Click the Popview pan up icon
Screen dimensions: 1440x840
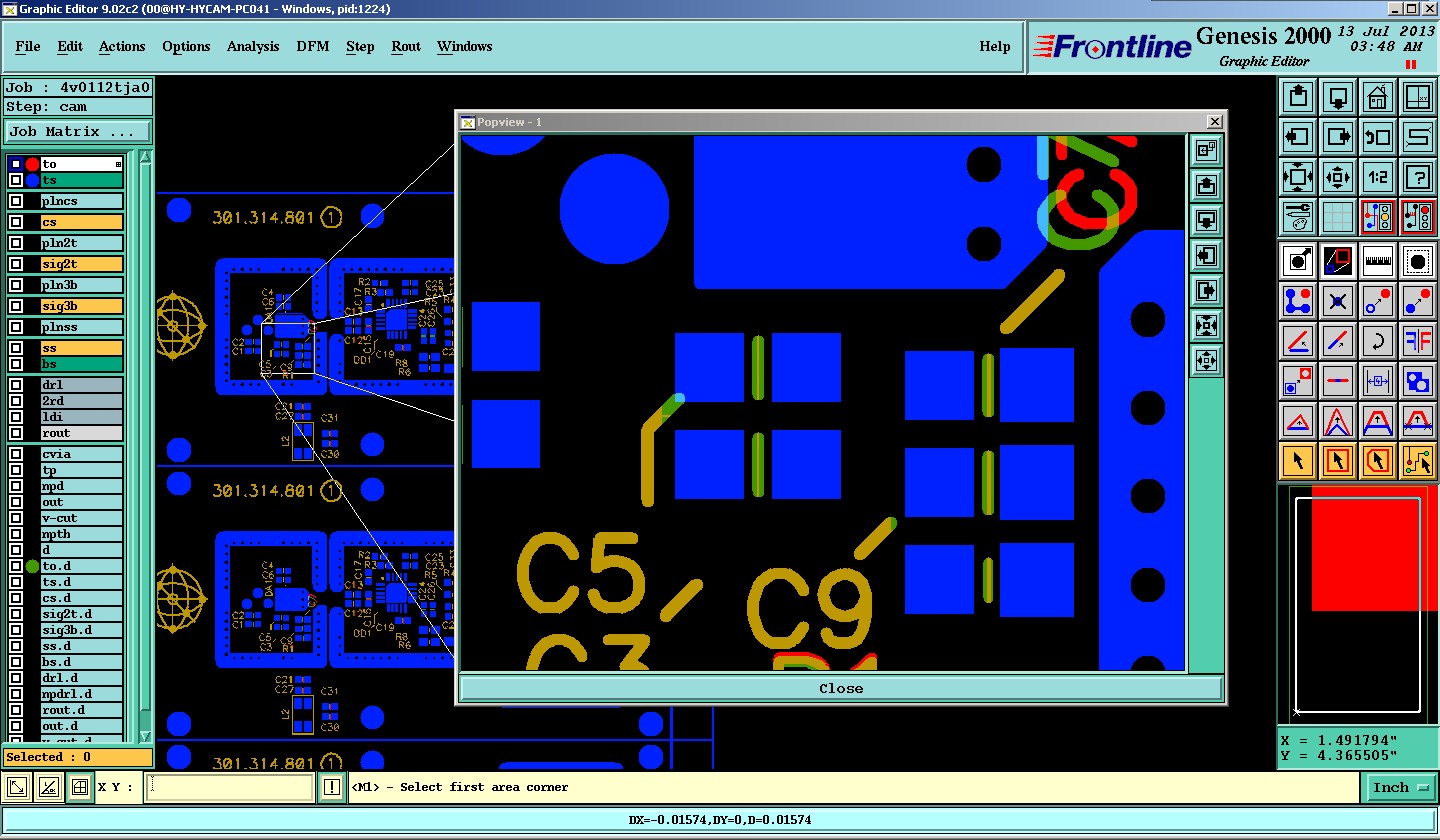pos(1206,186)
